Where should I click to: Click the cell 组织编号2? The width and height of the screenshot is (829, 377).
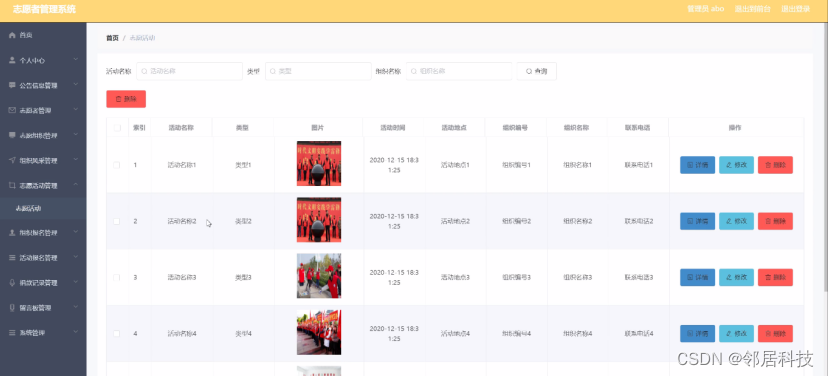(517, 221)
